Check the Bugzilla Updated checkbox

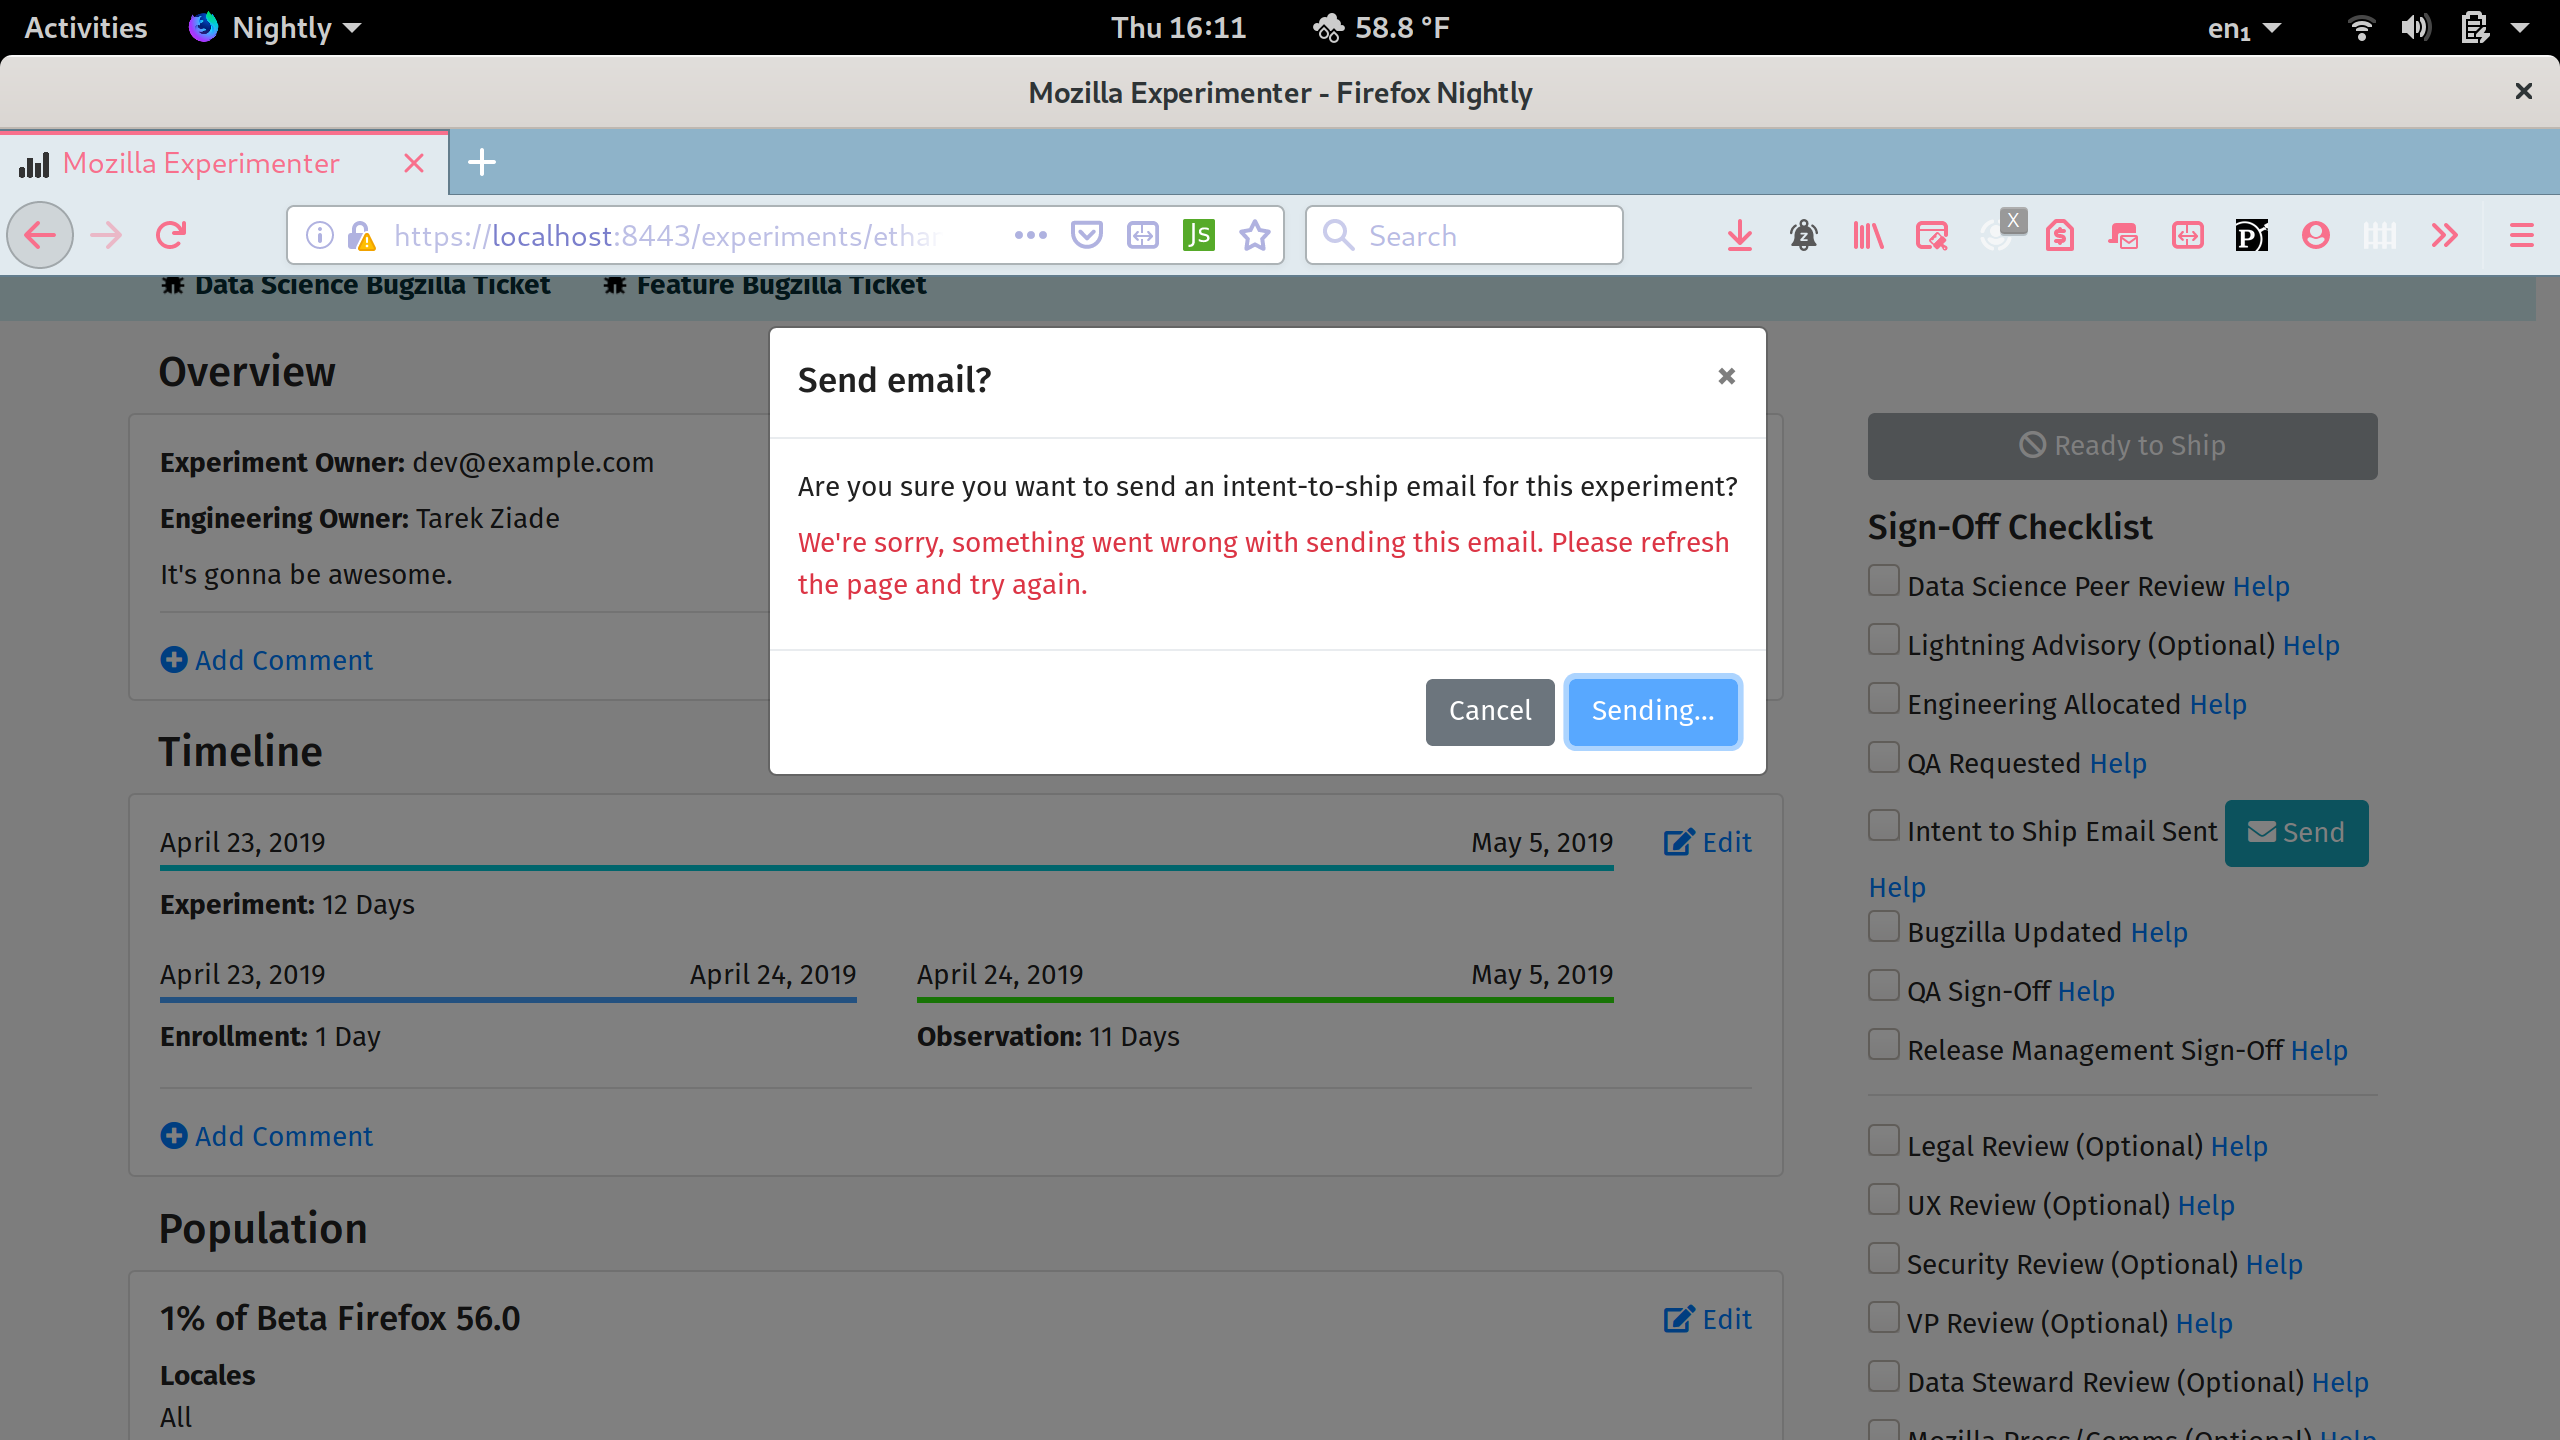click(1884, 927)
